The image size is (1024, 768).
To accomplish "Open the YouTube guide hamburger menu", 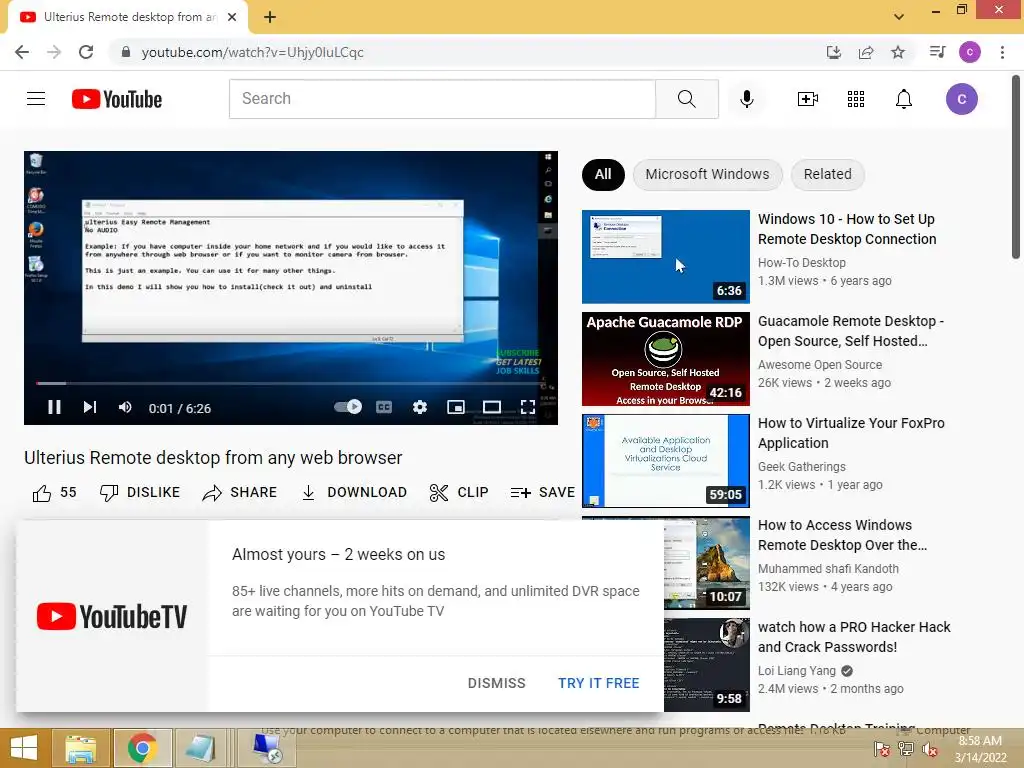I will (x=36, y=99).
